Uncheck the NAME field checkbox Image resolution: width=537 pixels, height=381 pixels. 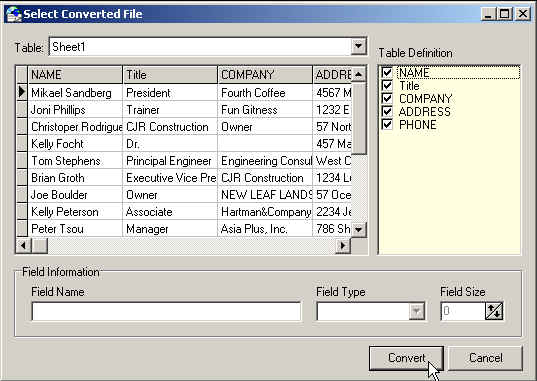(x=387, y=72)
